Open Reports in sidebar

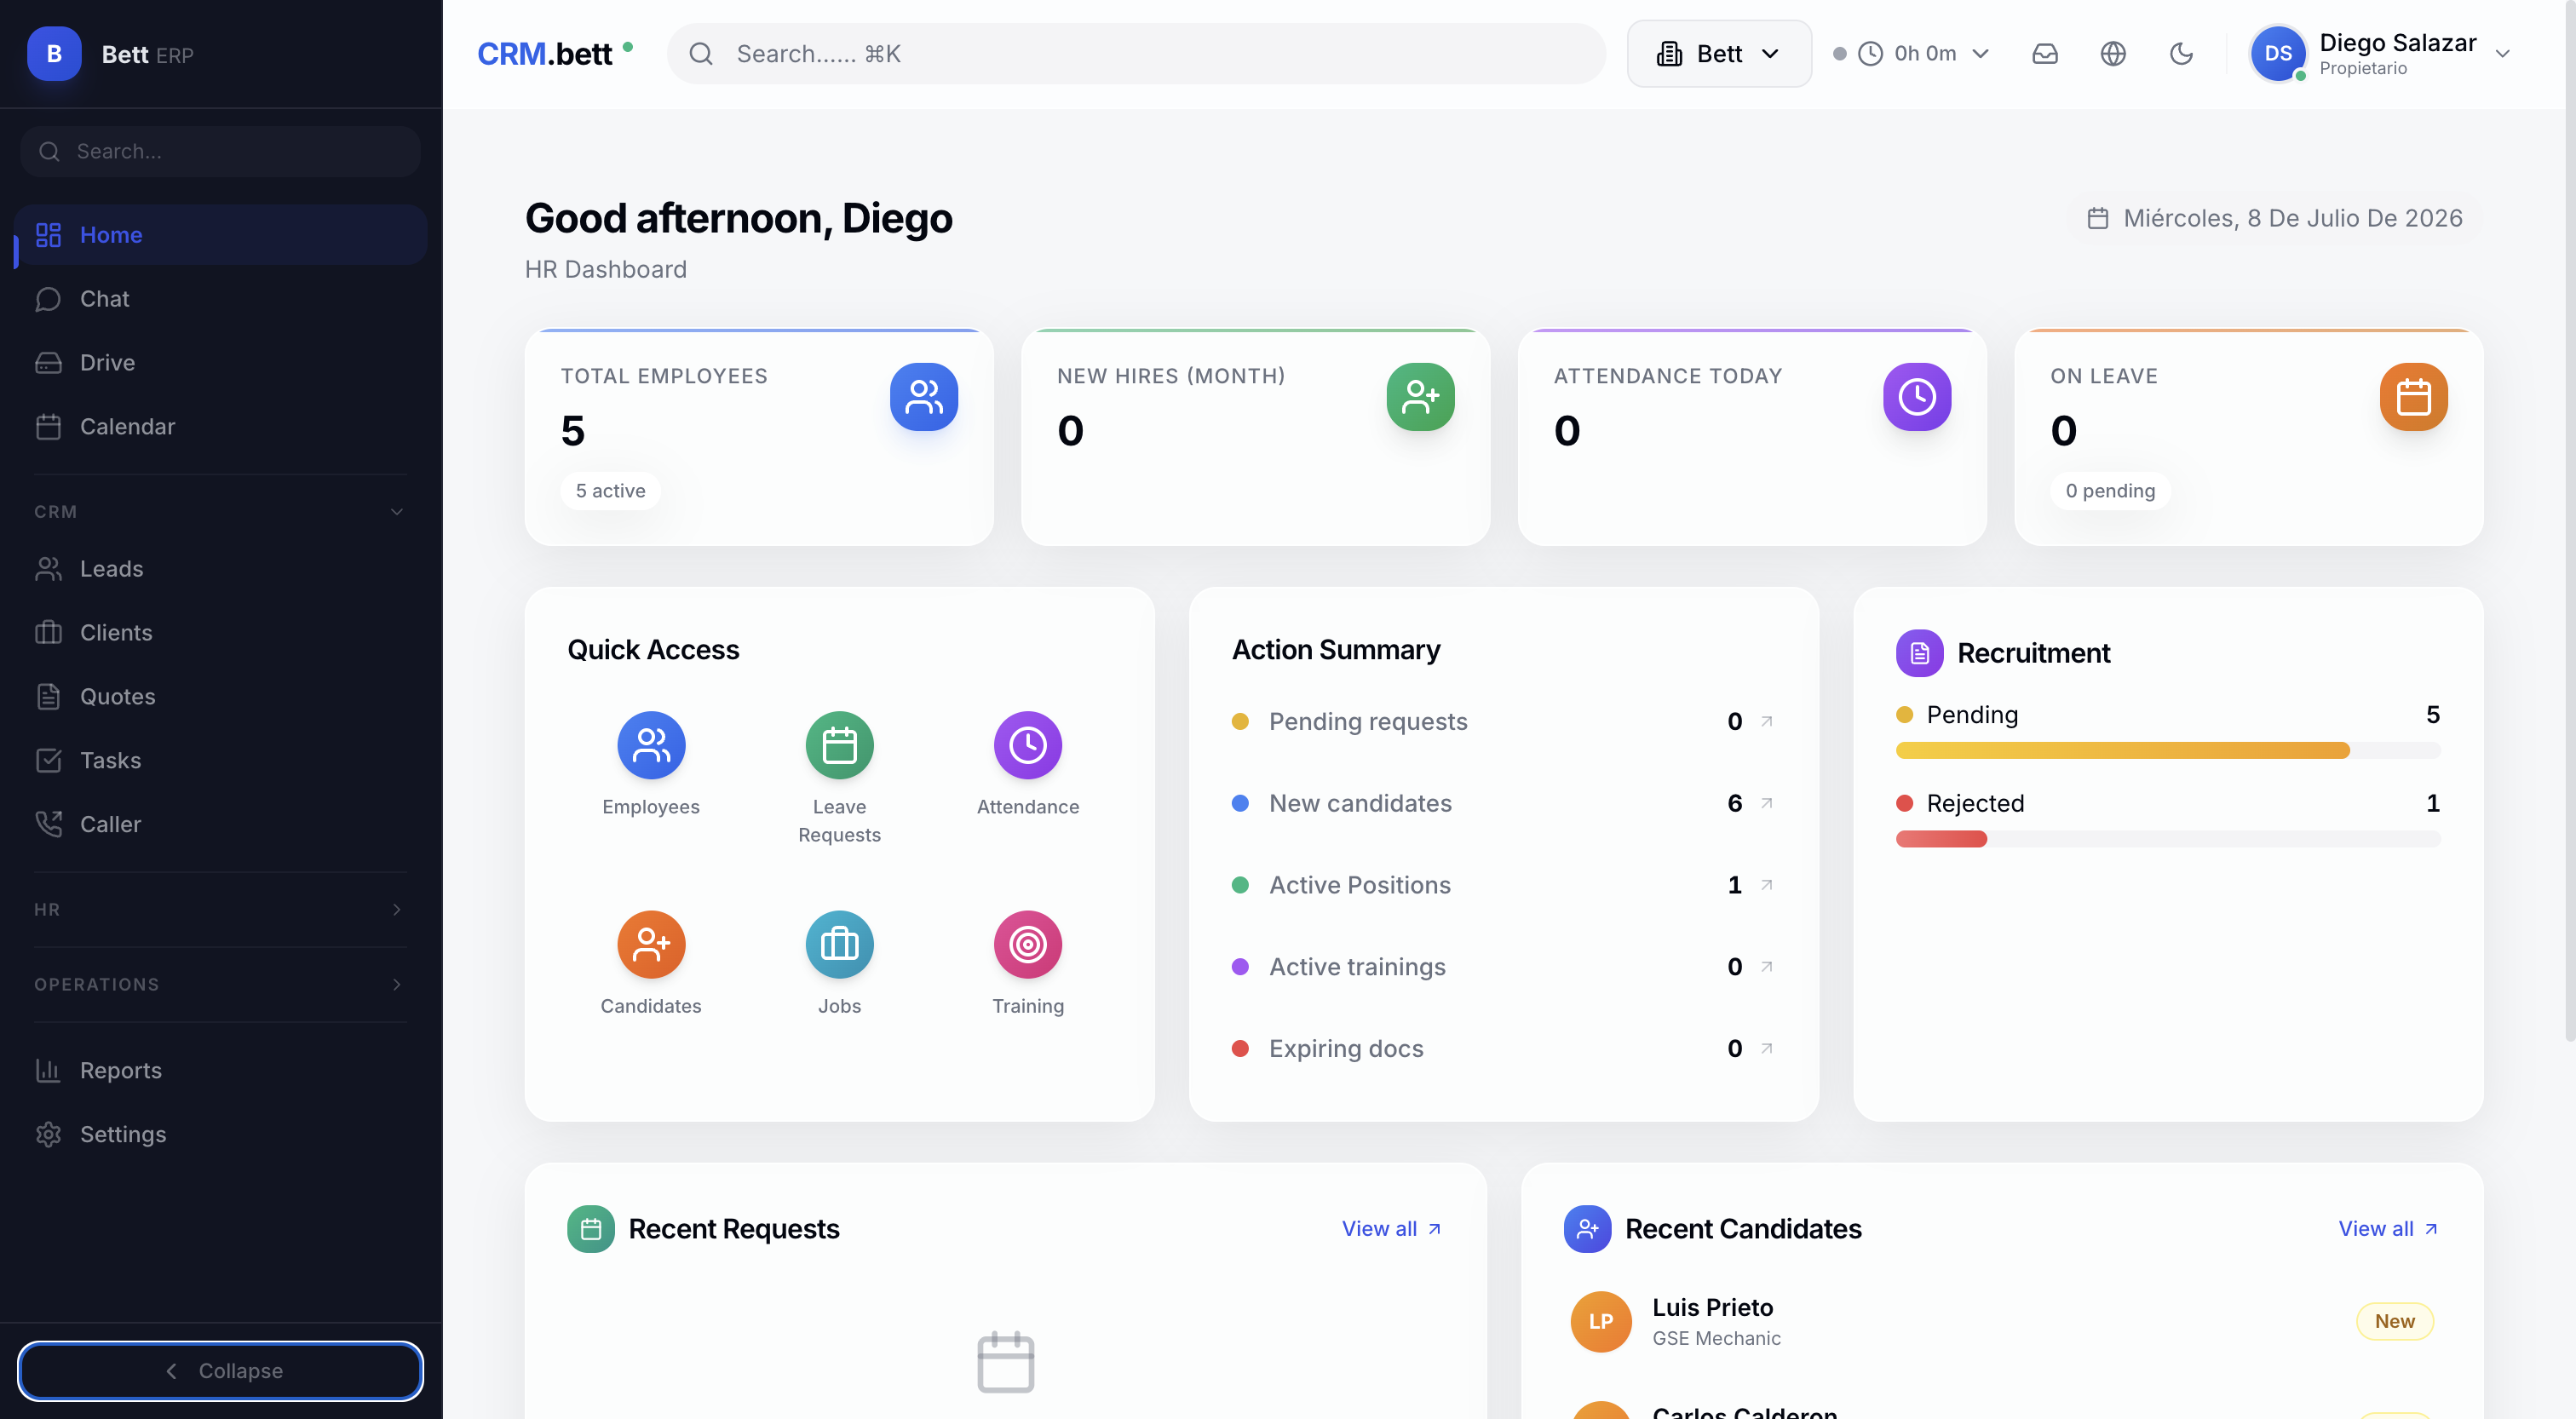(x=221, y=1071)
